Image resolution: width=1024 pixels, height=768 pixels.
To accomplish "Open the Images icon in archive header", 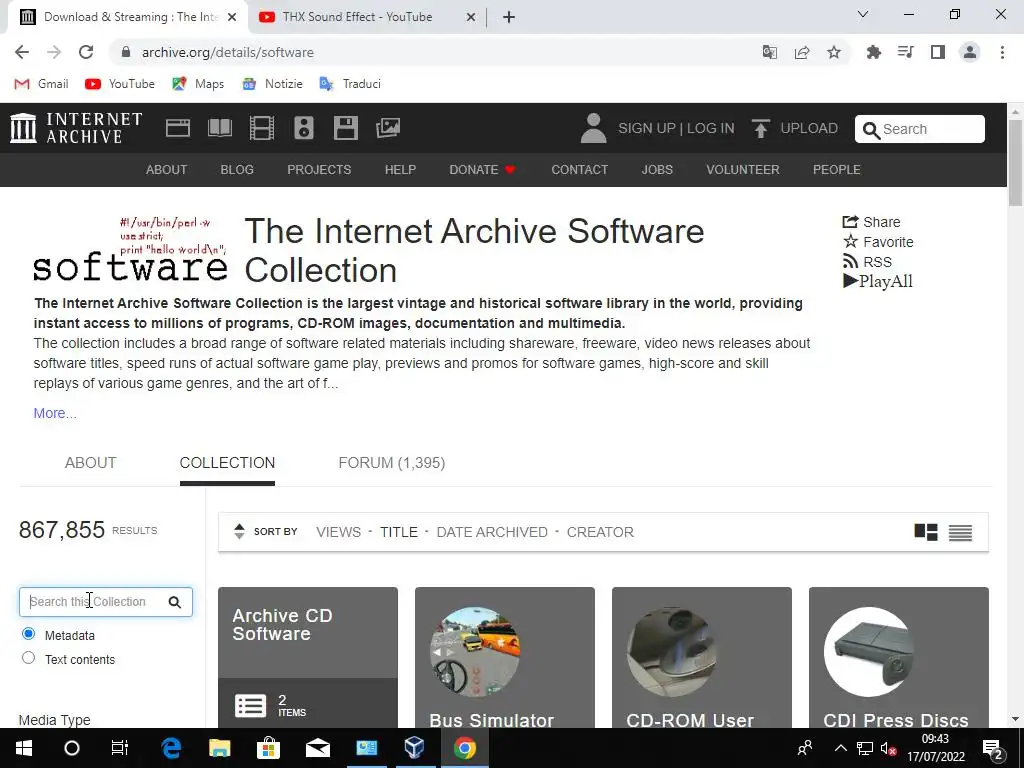I will [x=388, y=128].
